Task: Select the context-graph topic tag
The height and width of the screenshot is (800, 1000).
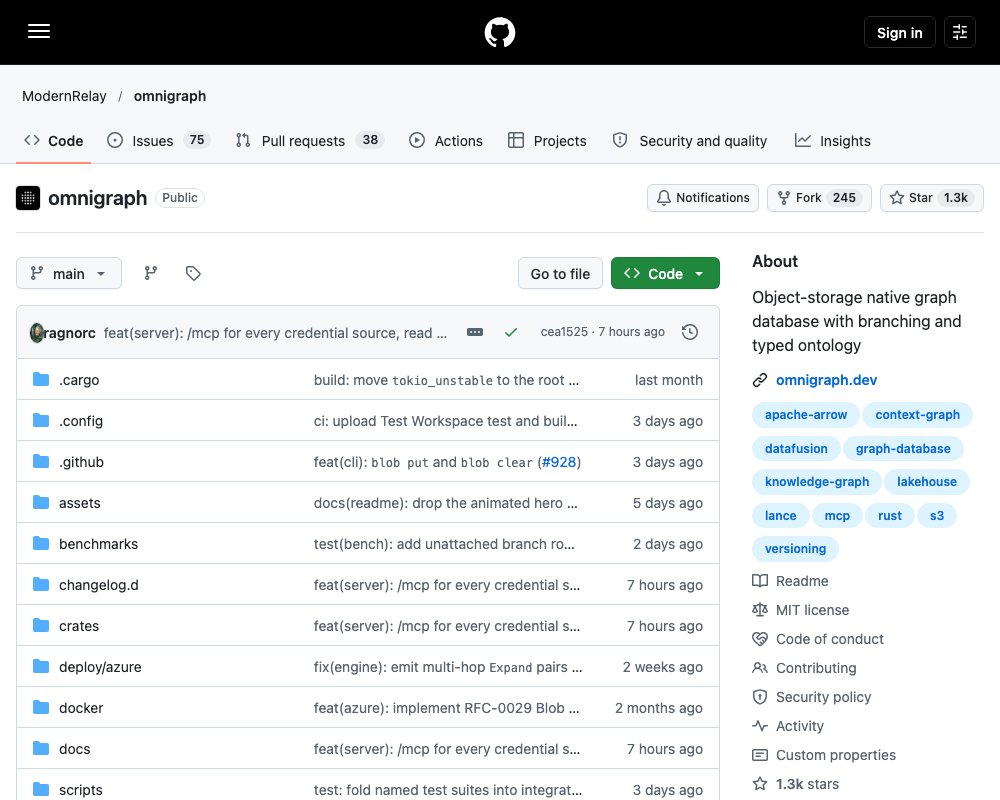Action: pos(917,415)
